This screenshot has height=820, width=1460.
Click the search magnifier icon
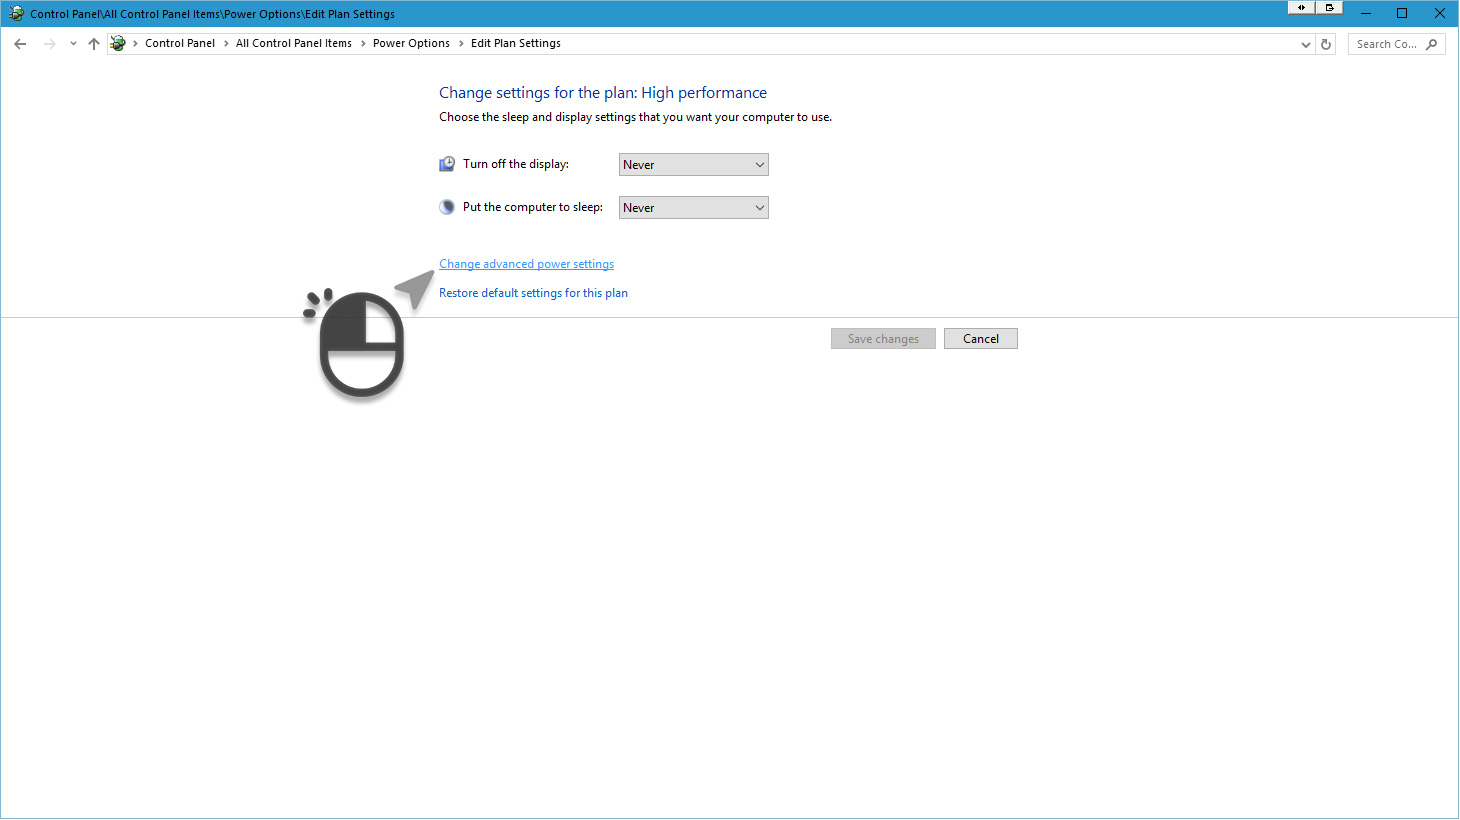tap(1432, 44)
